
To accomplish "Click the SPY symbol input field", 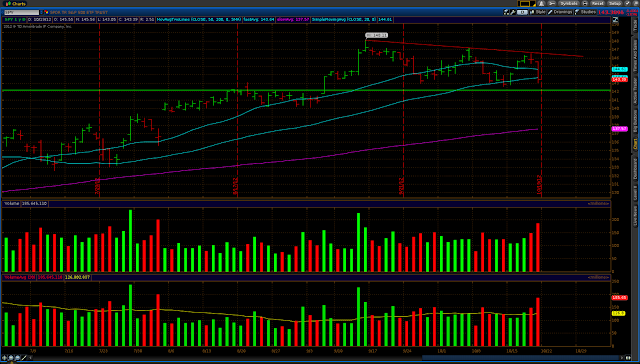I will point(22,12).
